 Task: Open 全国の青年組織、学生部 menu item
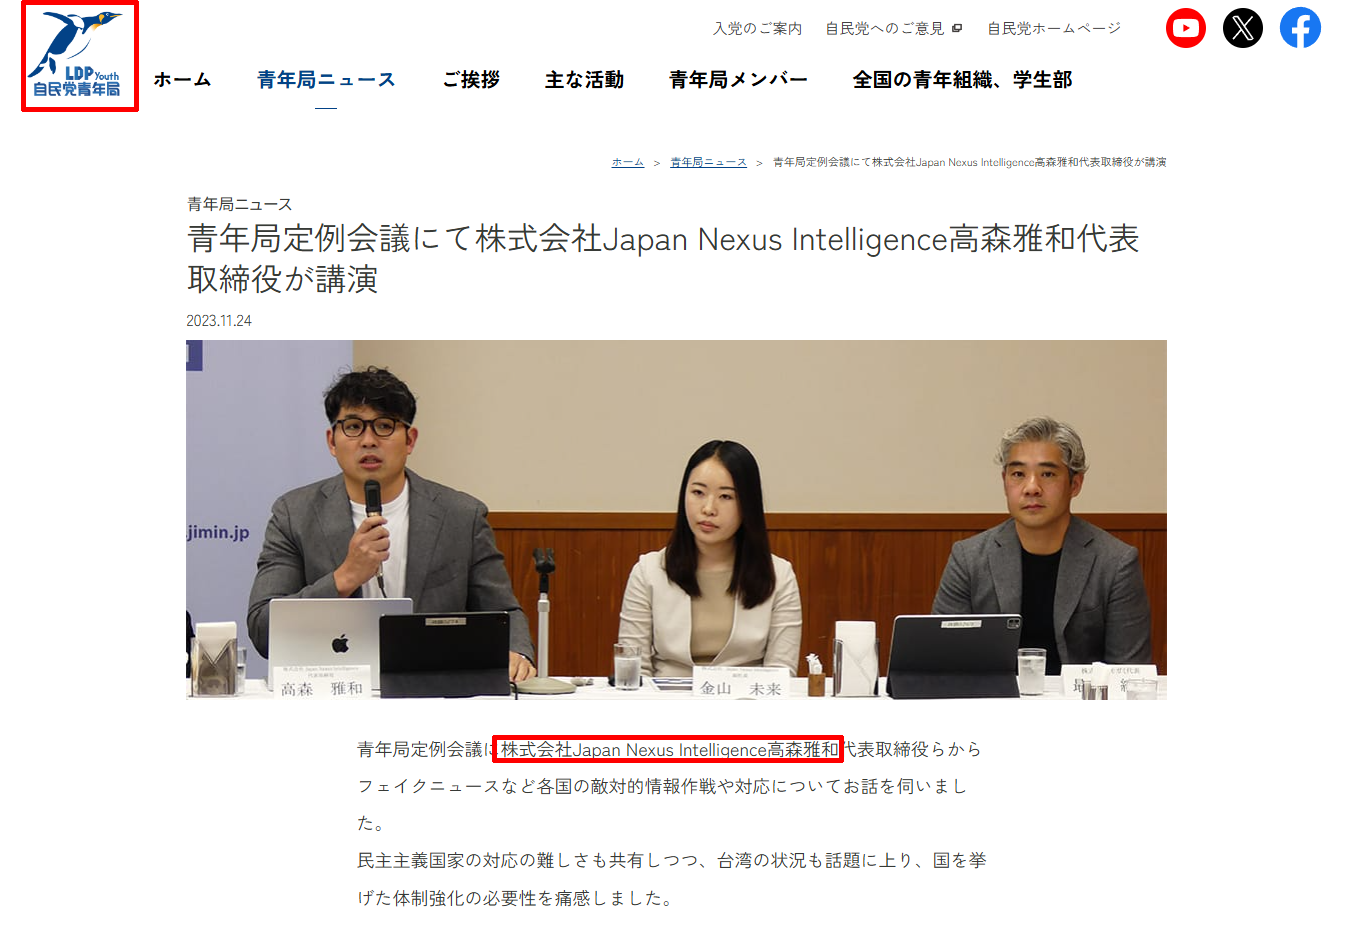(962, 79)
